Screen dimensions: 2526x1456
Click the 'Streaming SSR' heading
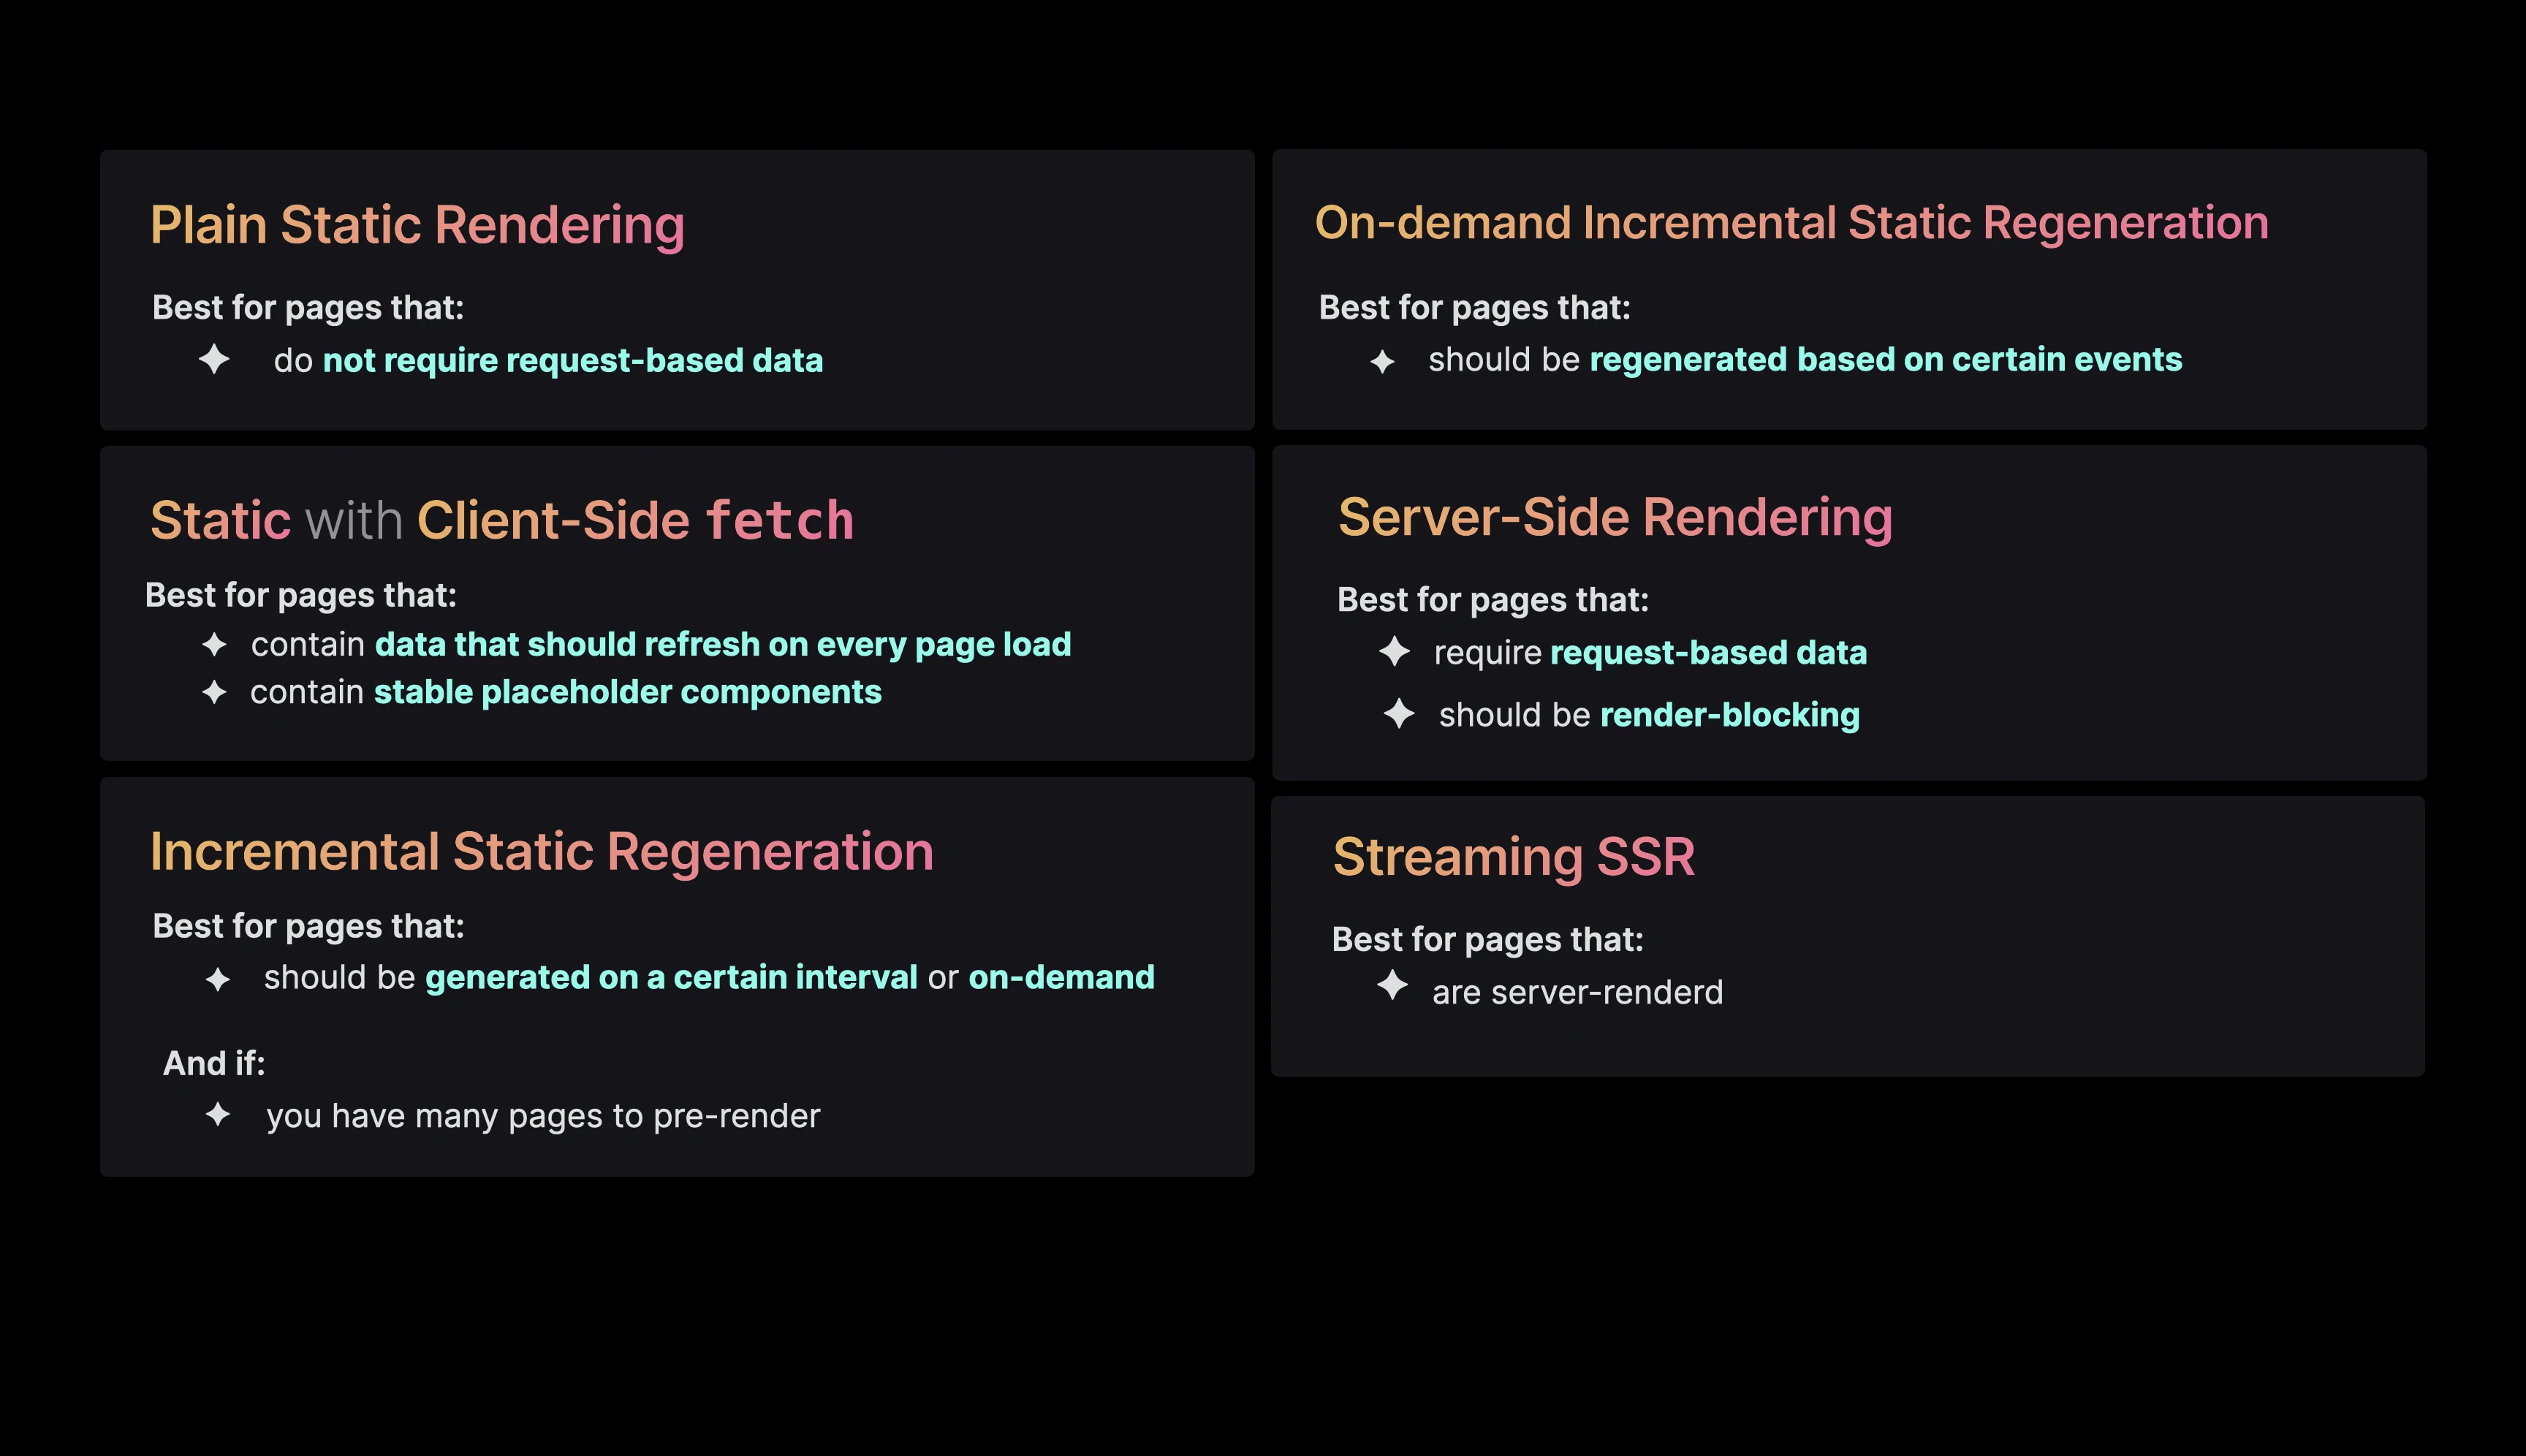tap(1514, 857)
